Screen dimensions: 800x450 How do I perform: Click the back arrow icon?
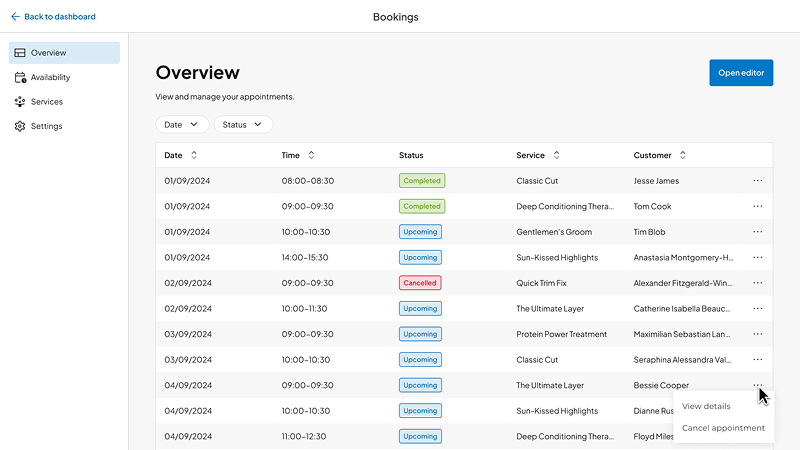click(x=15, y=17)
